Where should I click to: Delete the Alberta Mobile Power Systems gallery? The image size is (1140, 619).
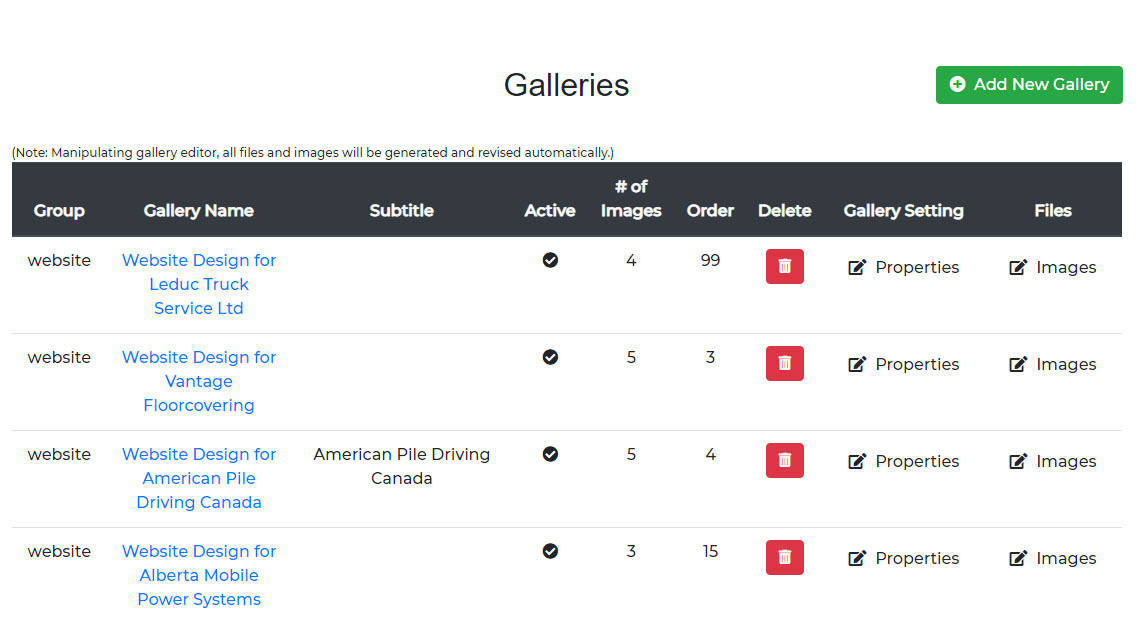point(784,557)
